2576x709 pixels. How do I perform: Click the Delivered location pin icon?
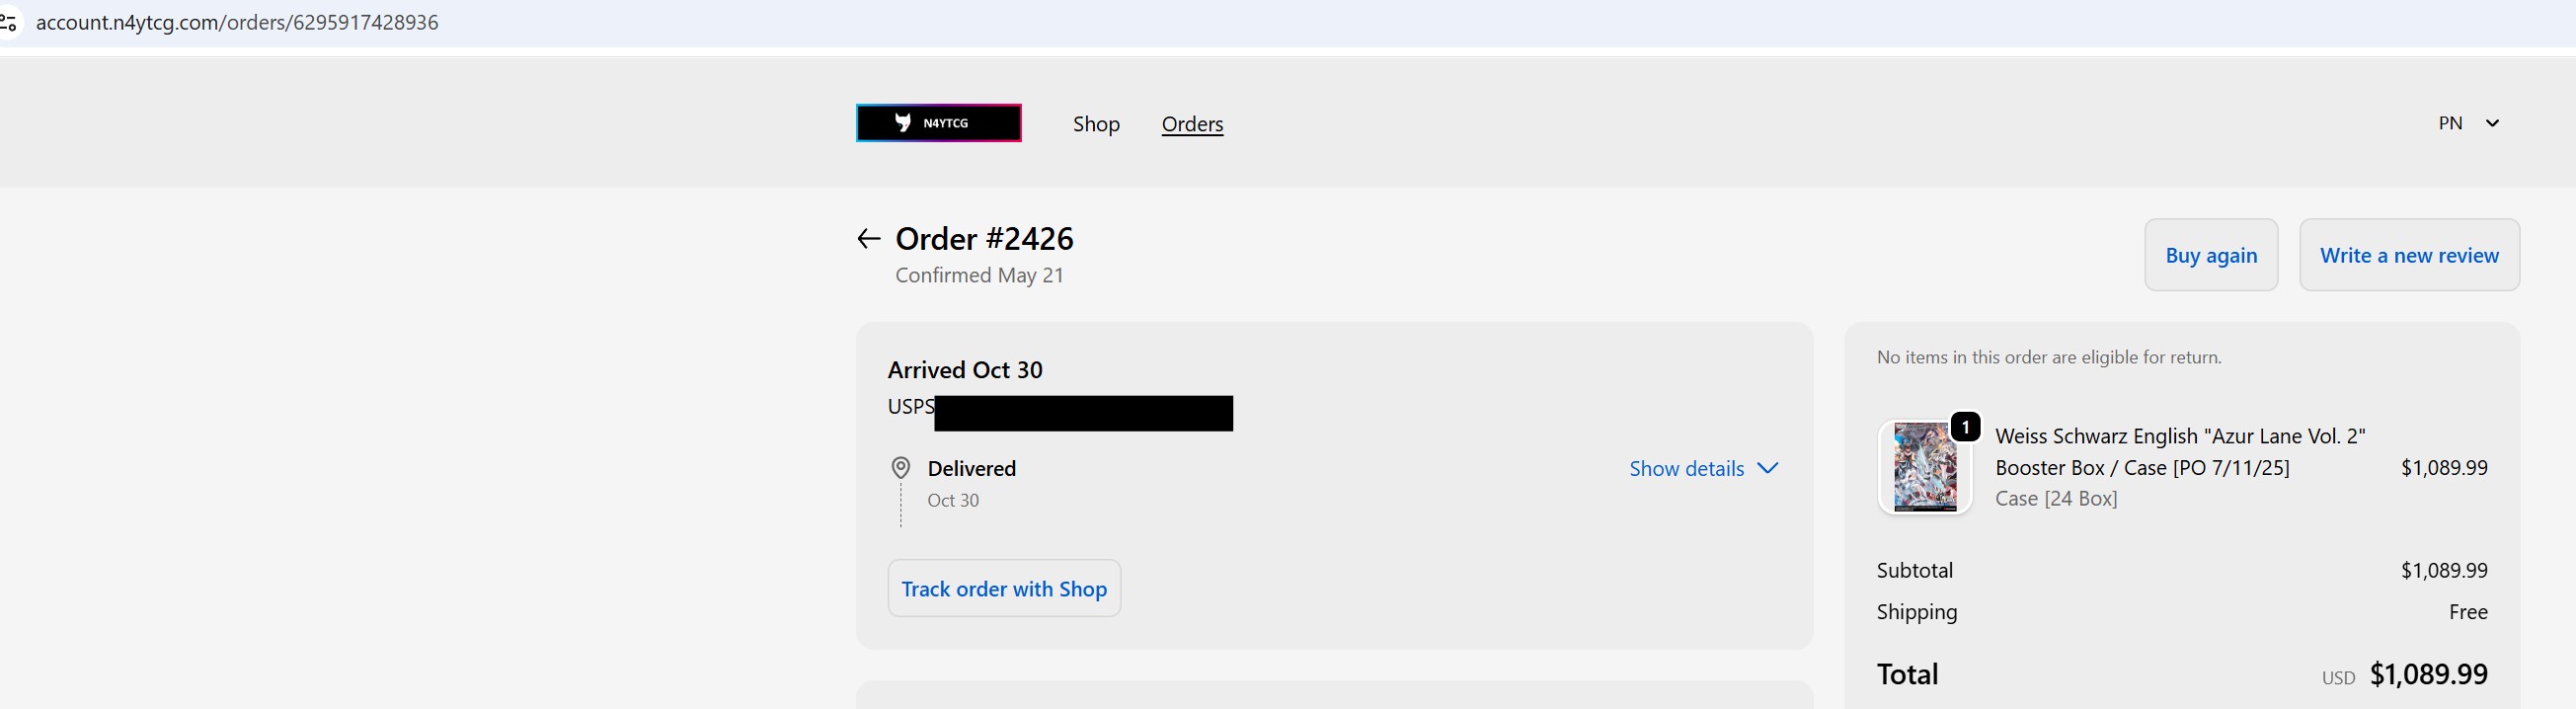click(901, 467)
